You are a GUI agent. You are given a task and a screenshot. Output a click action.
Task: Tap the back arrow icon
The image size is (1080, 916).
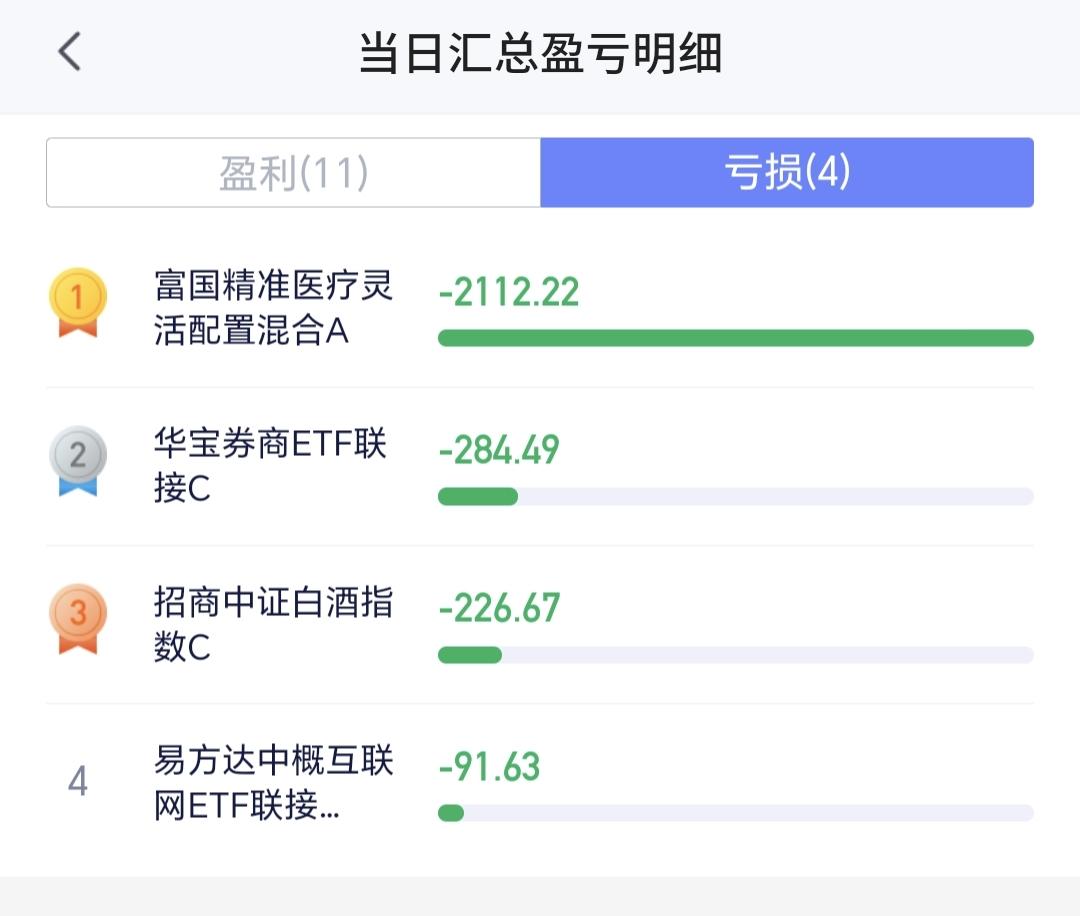[69, 52]
